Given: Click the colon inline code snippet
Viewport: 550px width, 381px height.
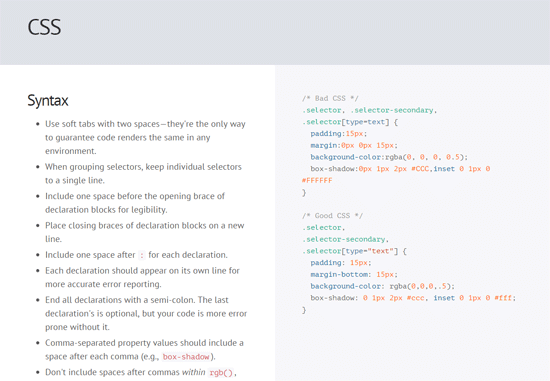Looking at the screenshot, I should tap(142, 255).
